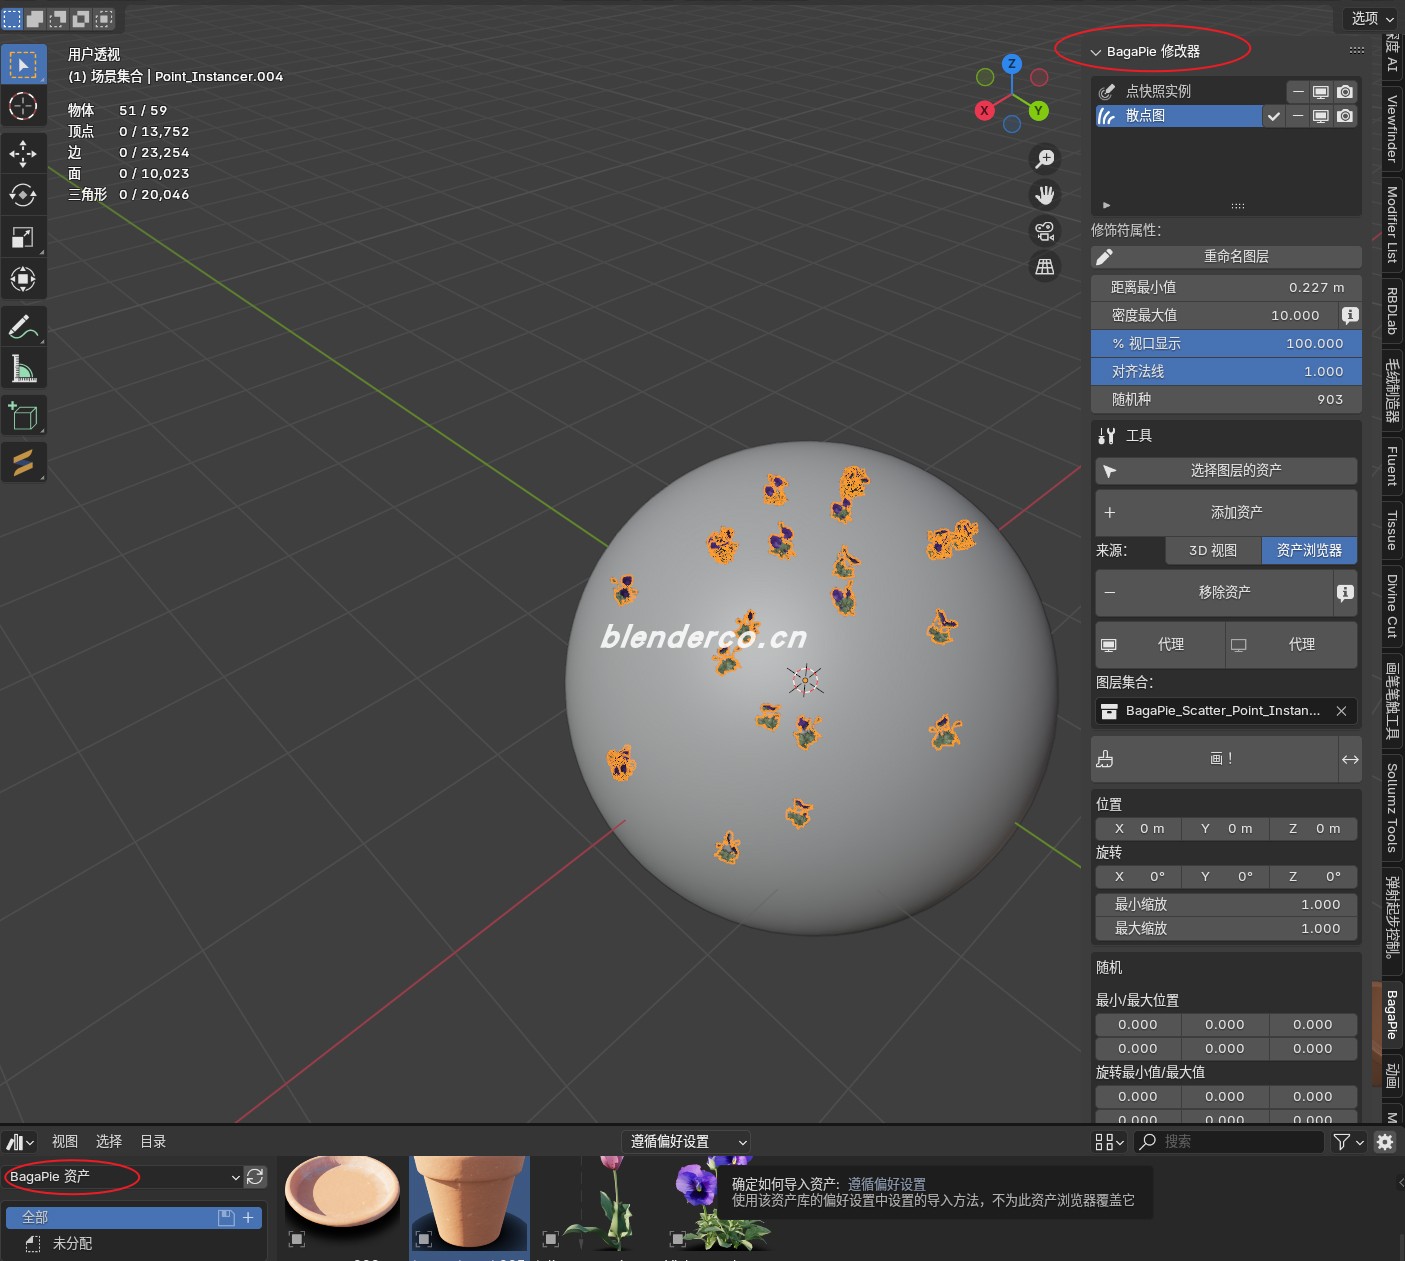Pick the Scale tool
Screen dimensions: 1405x1261
pyautogui.click(x=23, y=237)
